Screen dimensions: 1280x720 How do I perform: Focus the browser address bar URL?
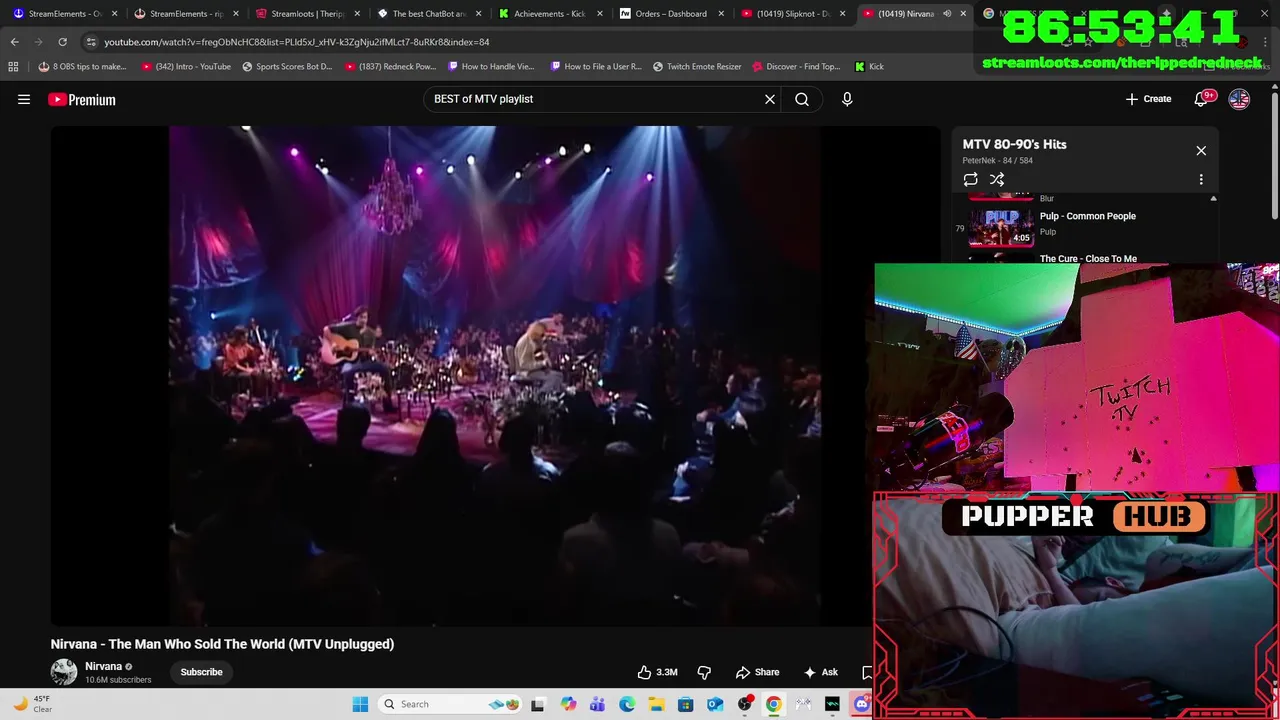(x=297, y=42)
